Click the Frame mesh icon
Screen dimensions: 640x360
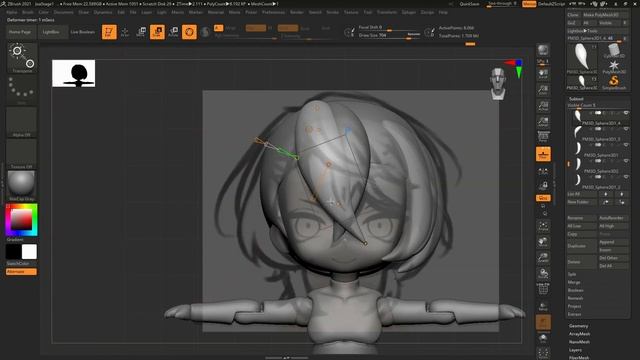[x=543, y=225]
